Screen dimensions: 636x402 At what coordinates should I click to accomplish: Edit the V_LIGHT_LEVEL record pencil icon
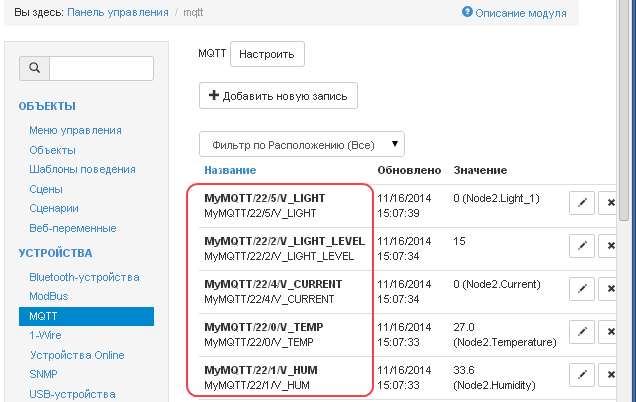581,245
